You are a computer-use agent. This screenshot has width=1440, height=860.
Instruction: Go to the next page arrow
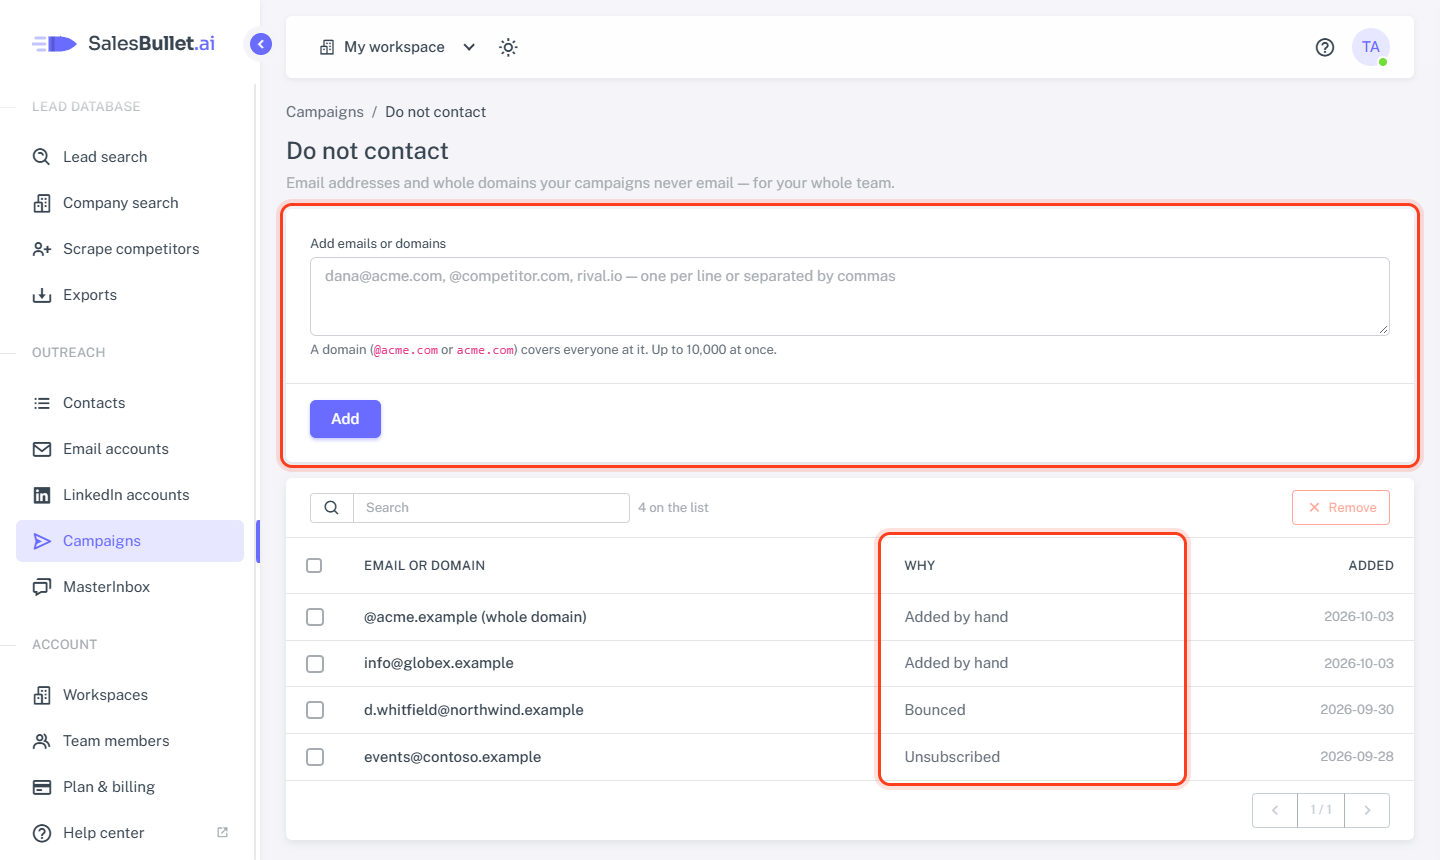[1367, 810]
